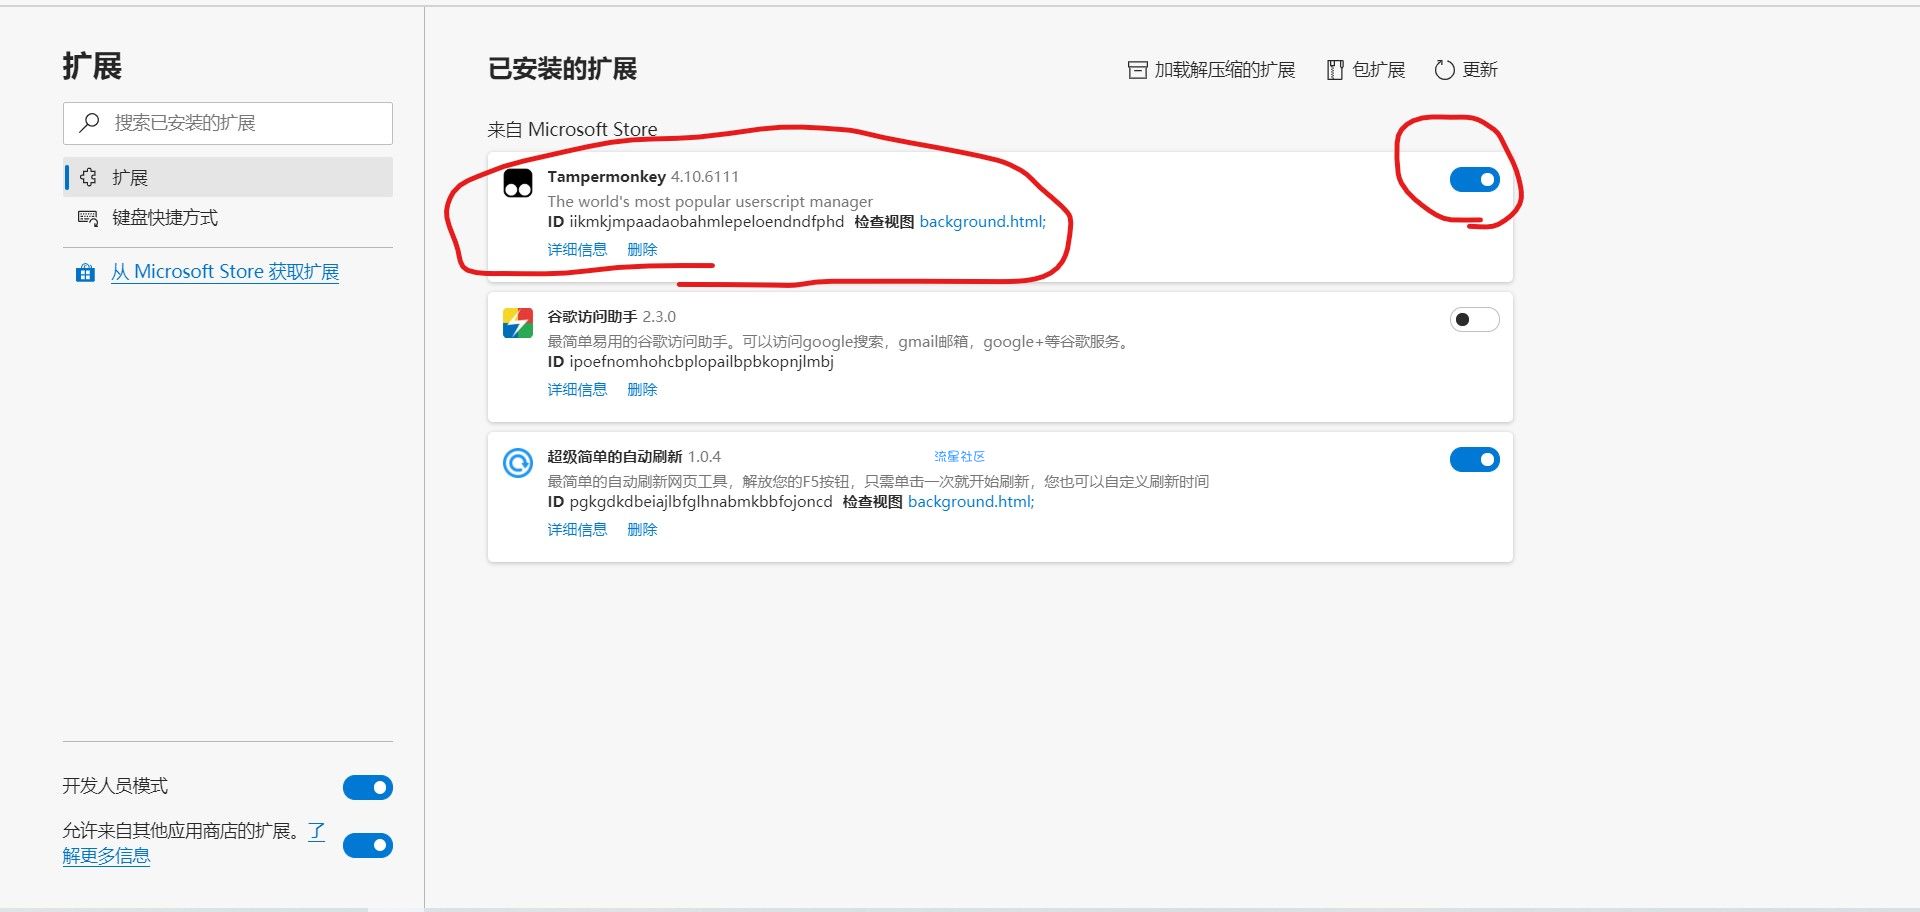Click the Microsoft Store bag icon
Viewport: 1920px width, 912px height.
(85, 273)
